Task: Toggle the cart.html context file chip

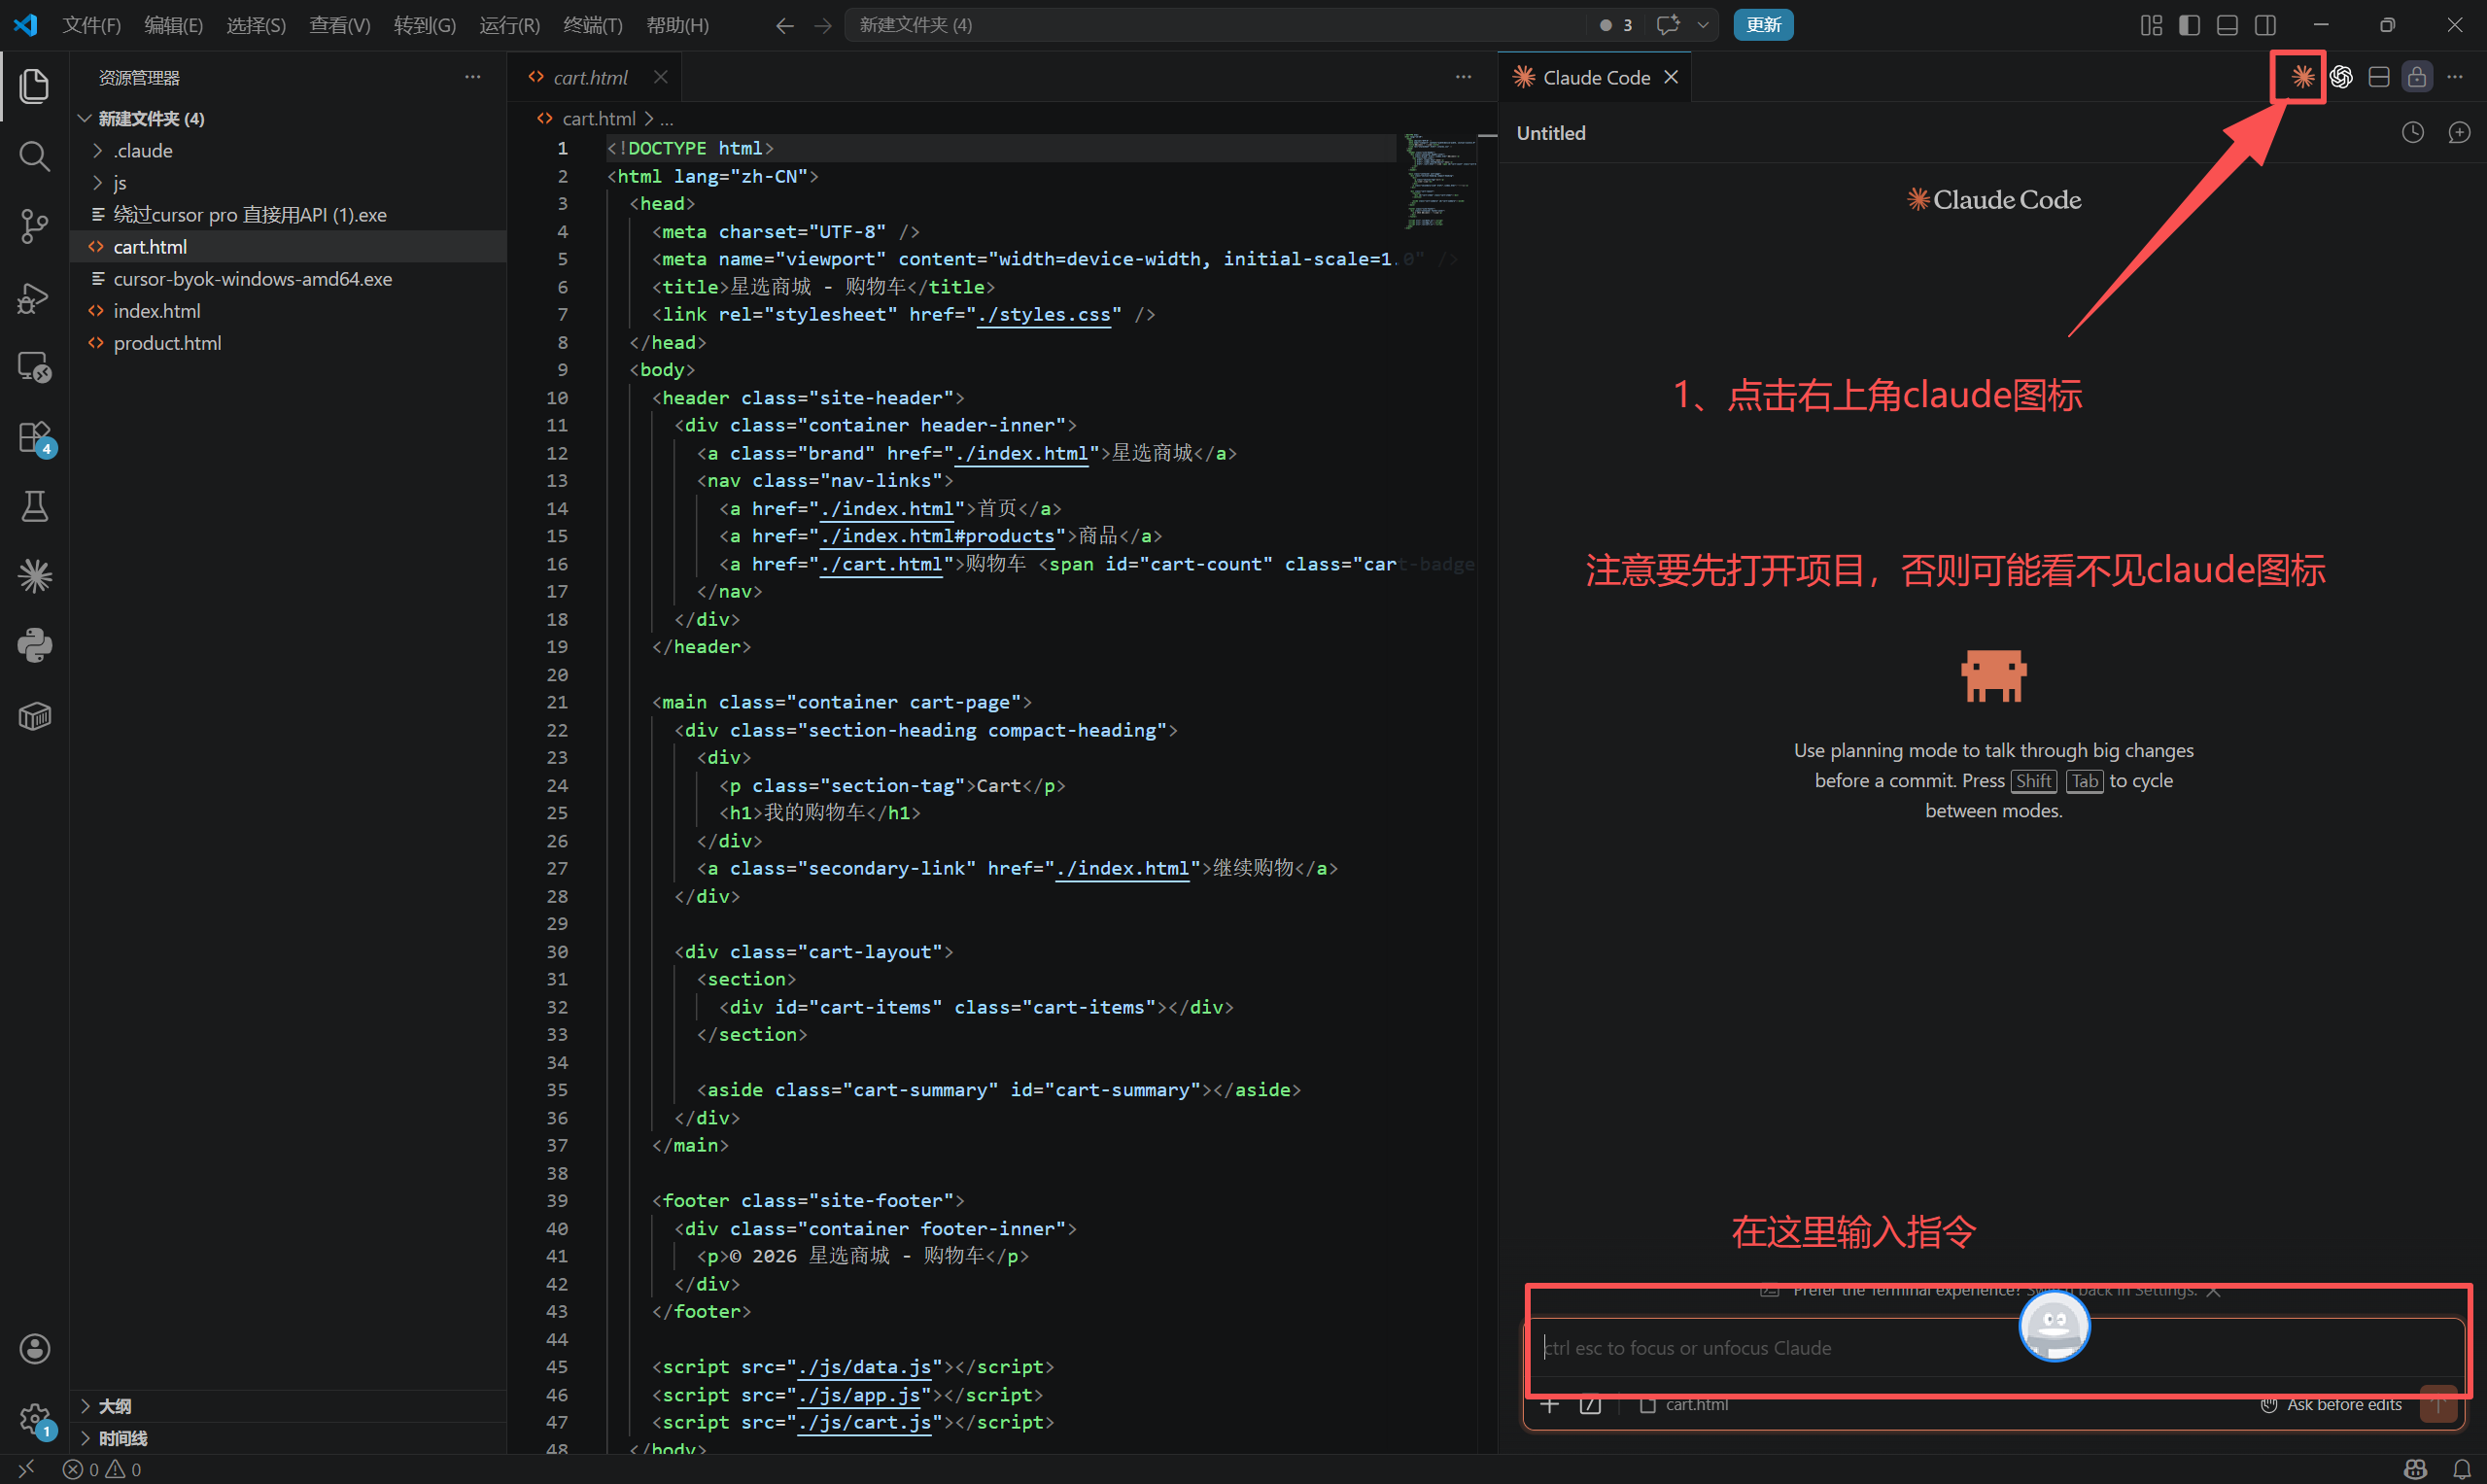Action: click(1684, 1405)
